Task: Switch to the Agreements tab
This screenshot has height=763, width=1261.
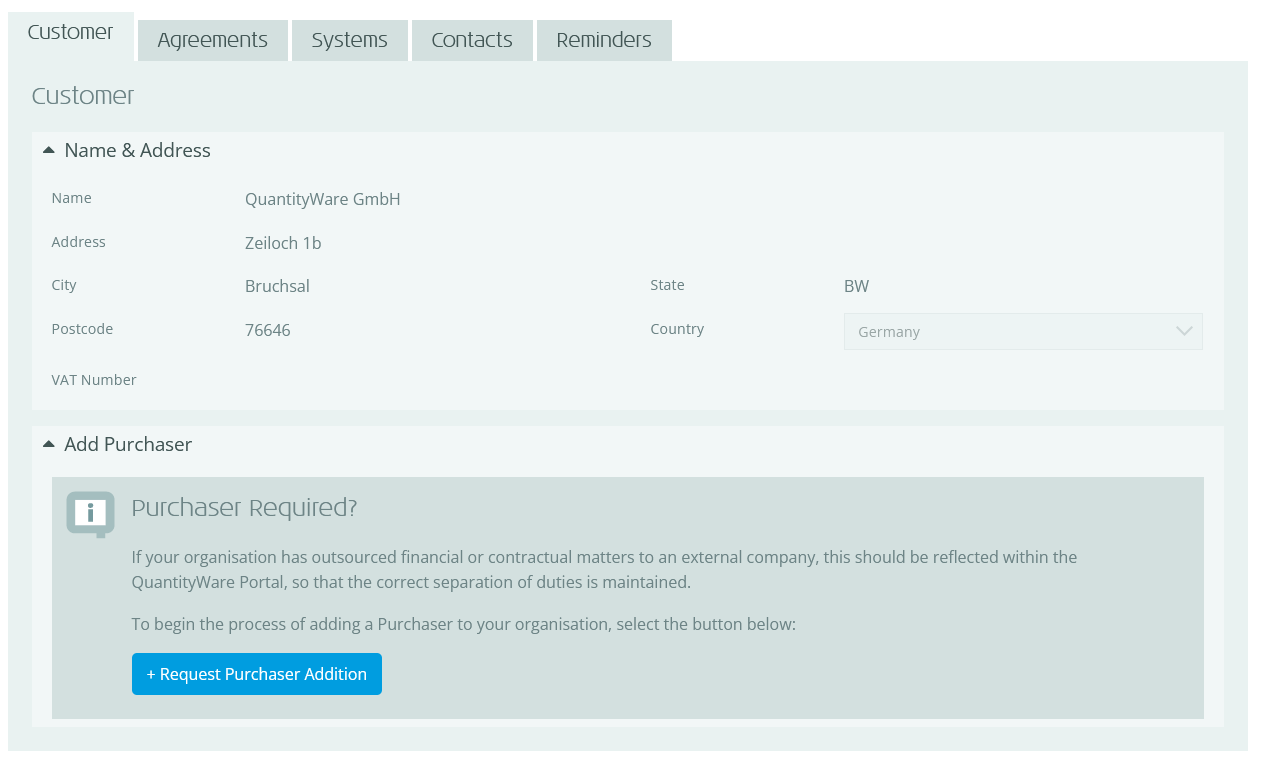Action: 212,40
